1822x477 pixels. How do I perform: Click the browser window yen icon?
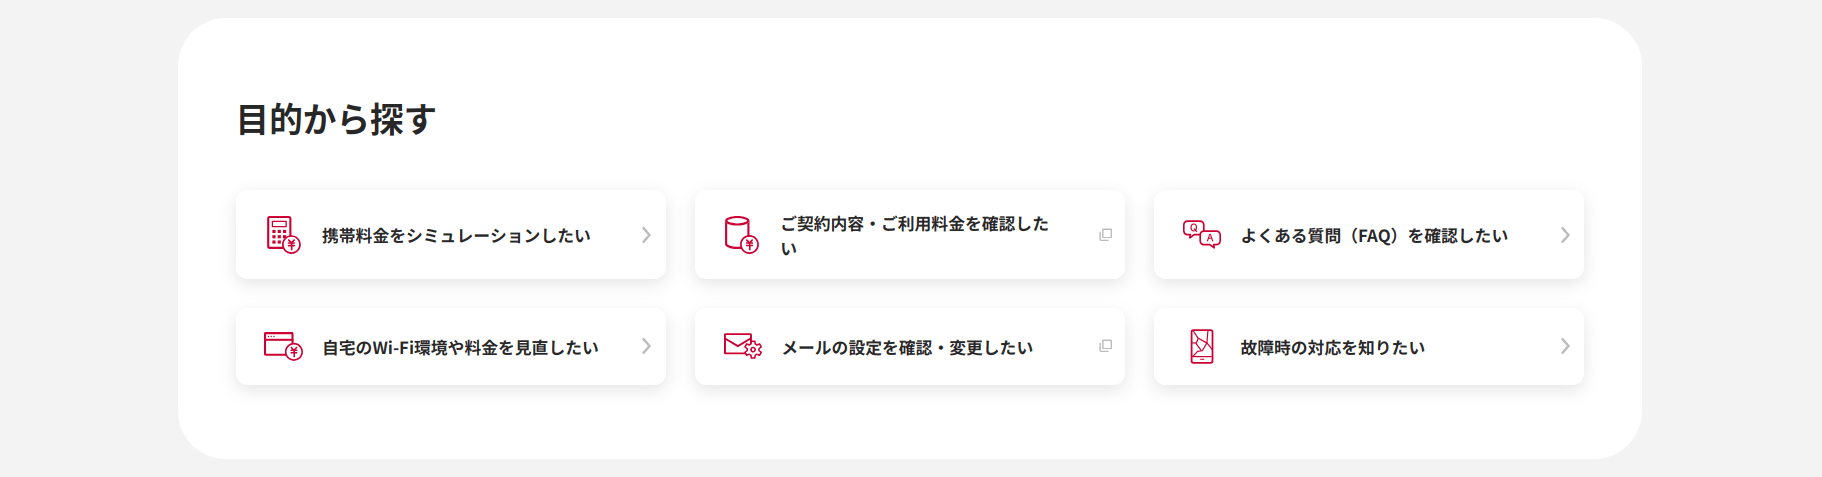tap(283, 346)
